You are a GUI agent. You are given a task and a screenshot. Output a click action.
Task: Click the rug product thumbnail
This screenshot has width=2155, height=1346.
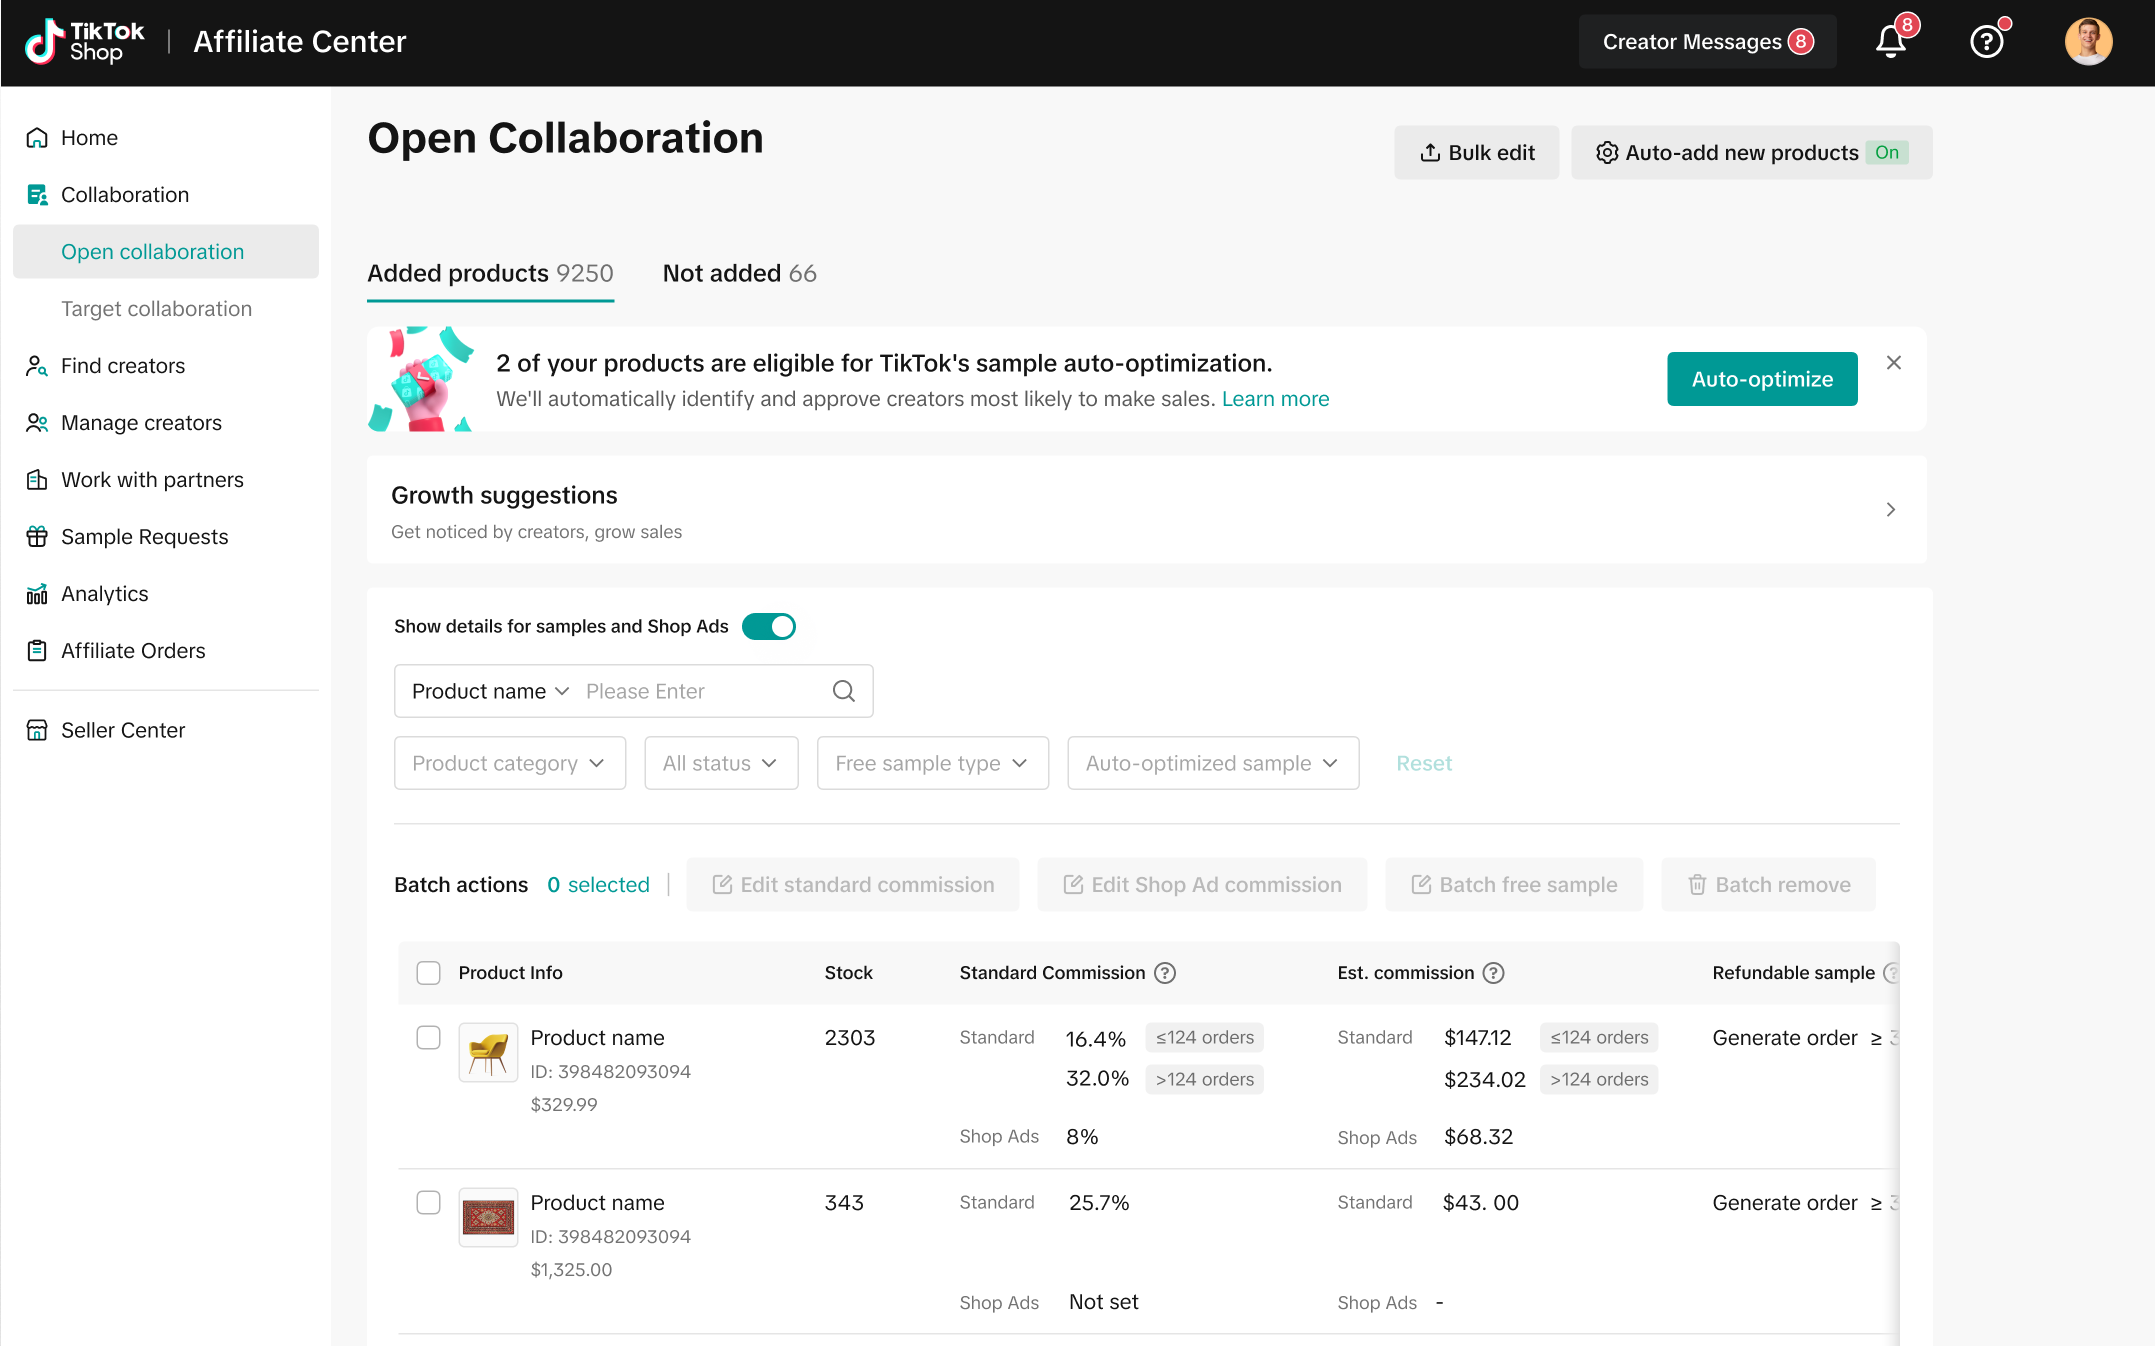(x=488, y=1217)
